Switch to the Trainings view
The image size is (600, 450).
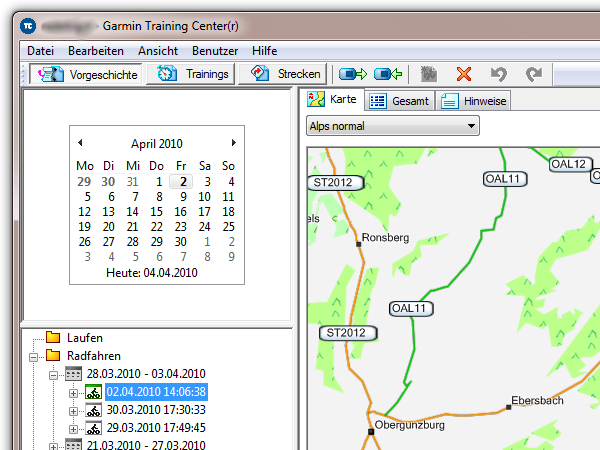coord(194,74)
